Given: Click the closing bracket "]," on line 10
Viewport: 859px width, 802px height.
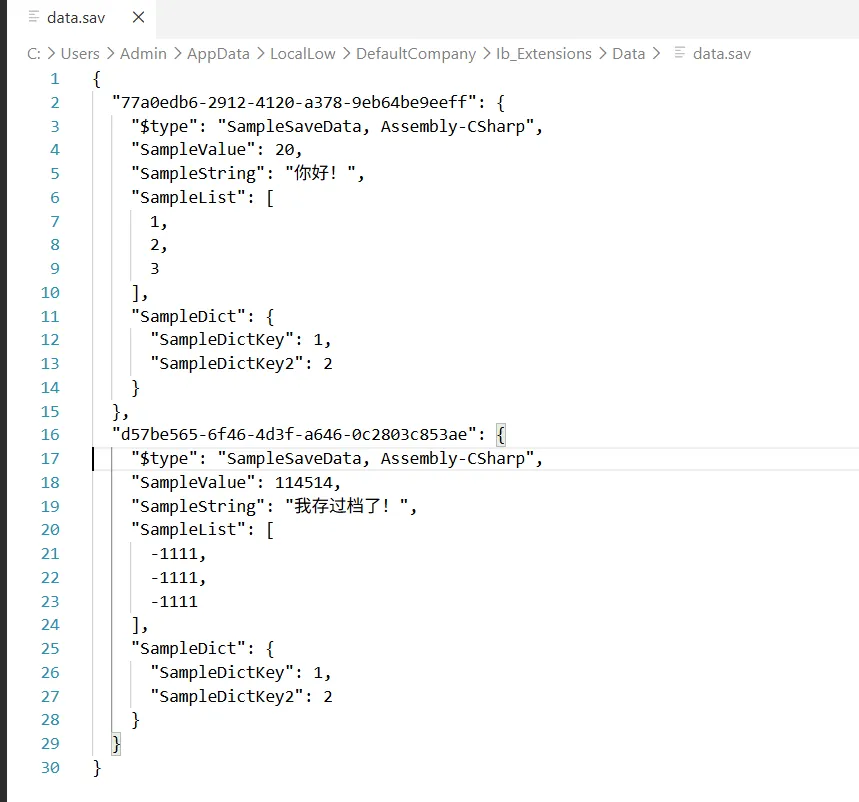Looking at the screenshot, I should (140, 293).
